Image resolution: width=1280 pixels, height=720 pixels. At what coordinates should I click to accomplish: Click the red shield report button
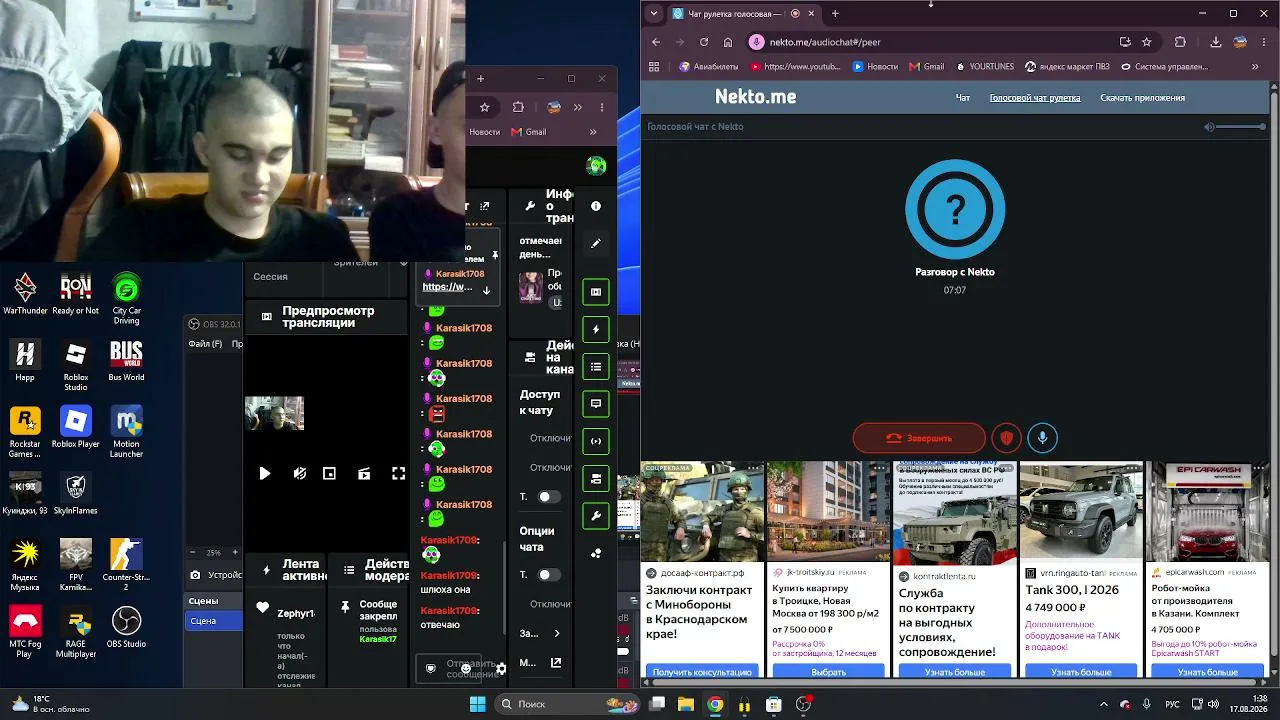pyautogui.click(x=1006, y=438)
